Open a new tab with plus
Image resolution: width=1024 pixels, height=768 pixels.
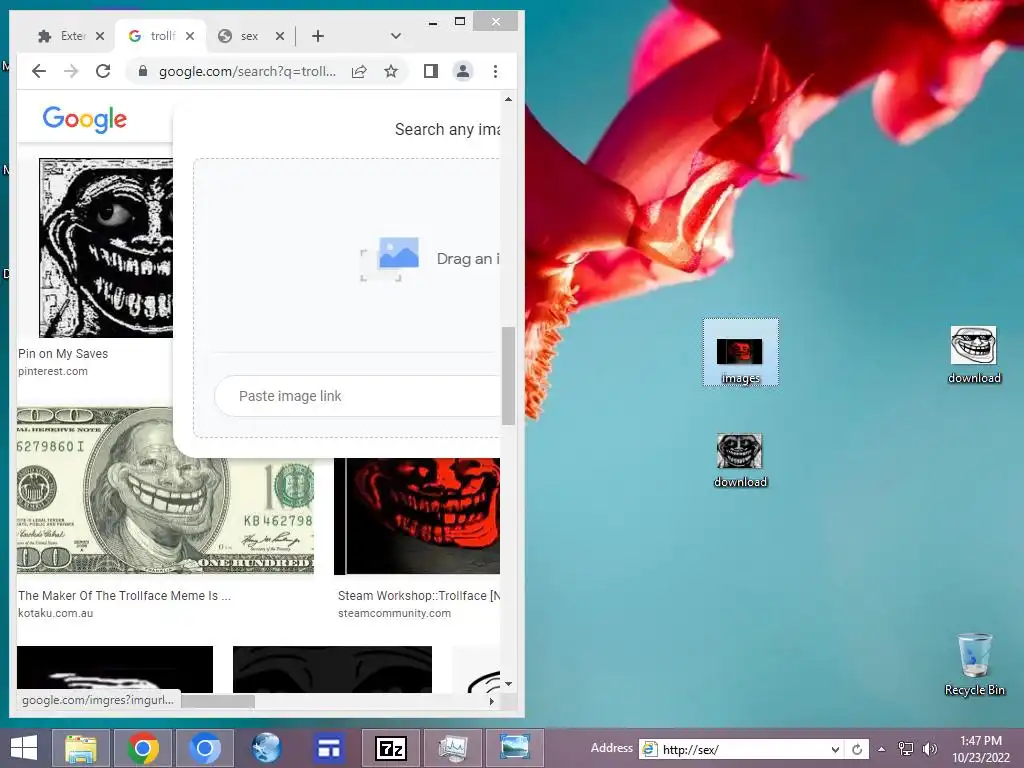pyautogui.click(x=318, y=36)
